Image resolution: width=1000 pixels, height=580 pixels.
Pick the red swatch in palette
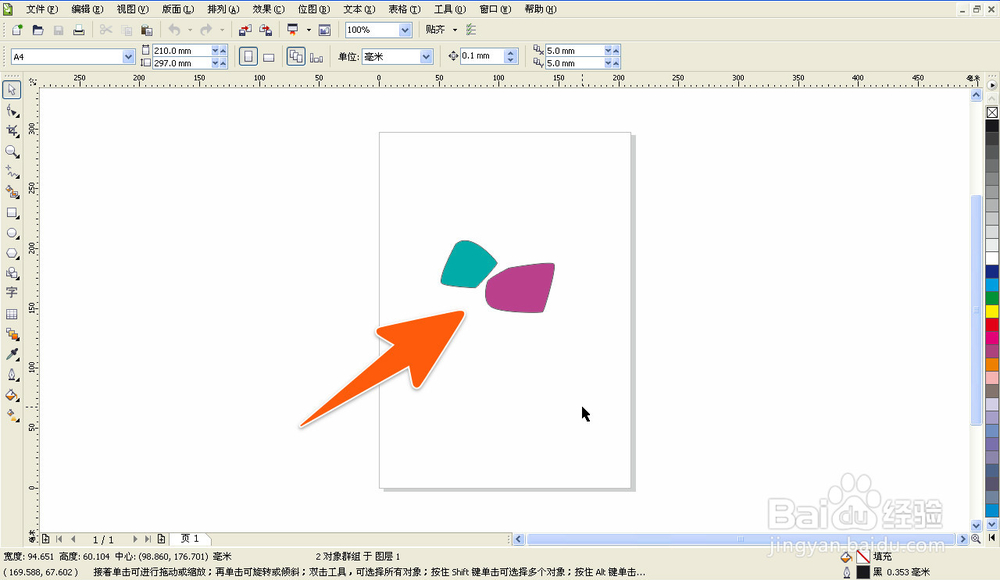[992, 324]
